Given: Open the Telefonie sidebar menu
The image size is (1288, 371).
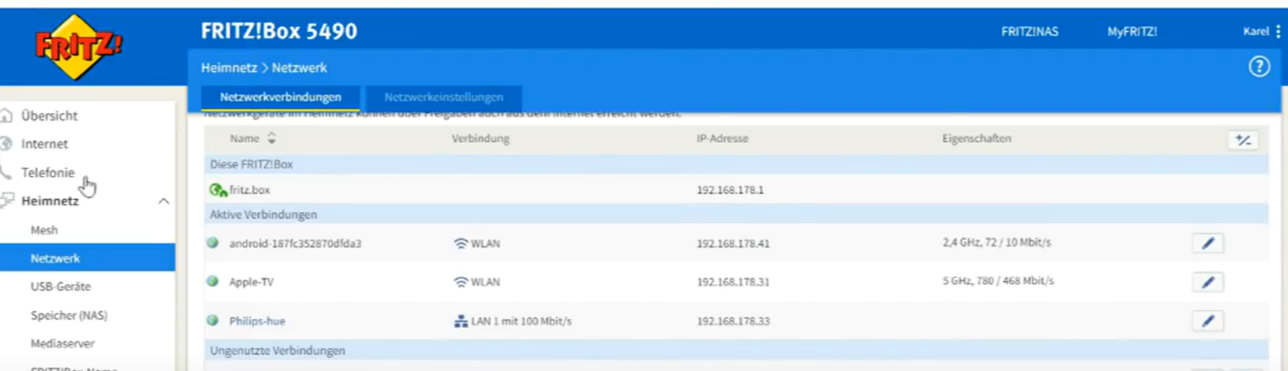Looking at the screenshot, I should coord(48,172).
